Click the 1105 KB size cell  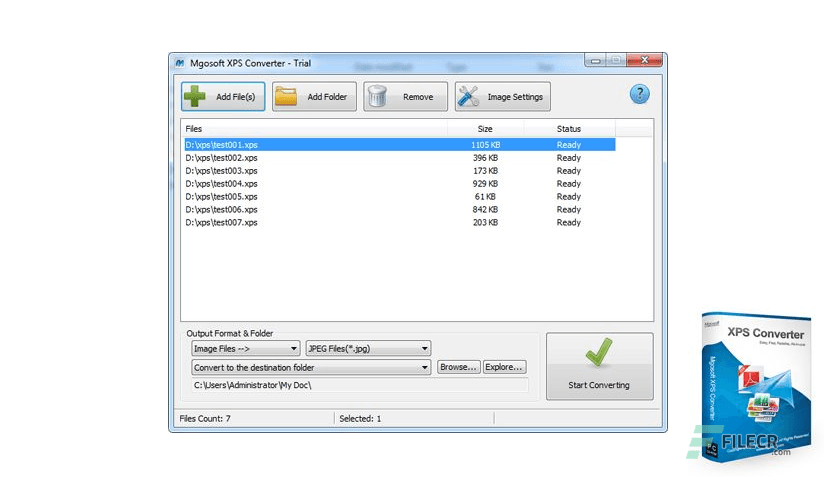click(485, 144)
